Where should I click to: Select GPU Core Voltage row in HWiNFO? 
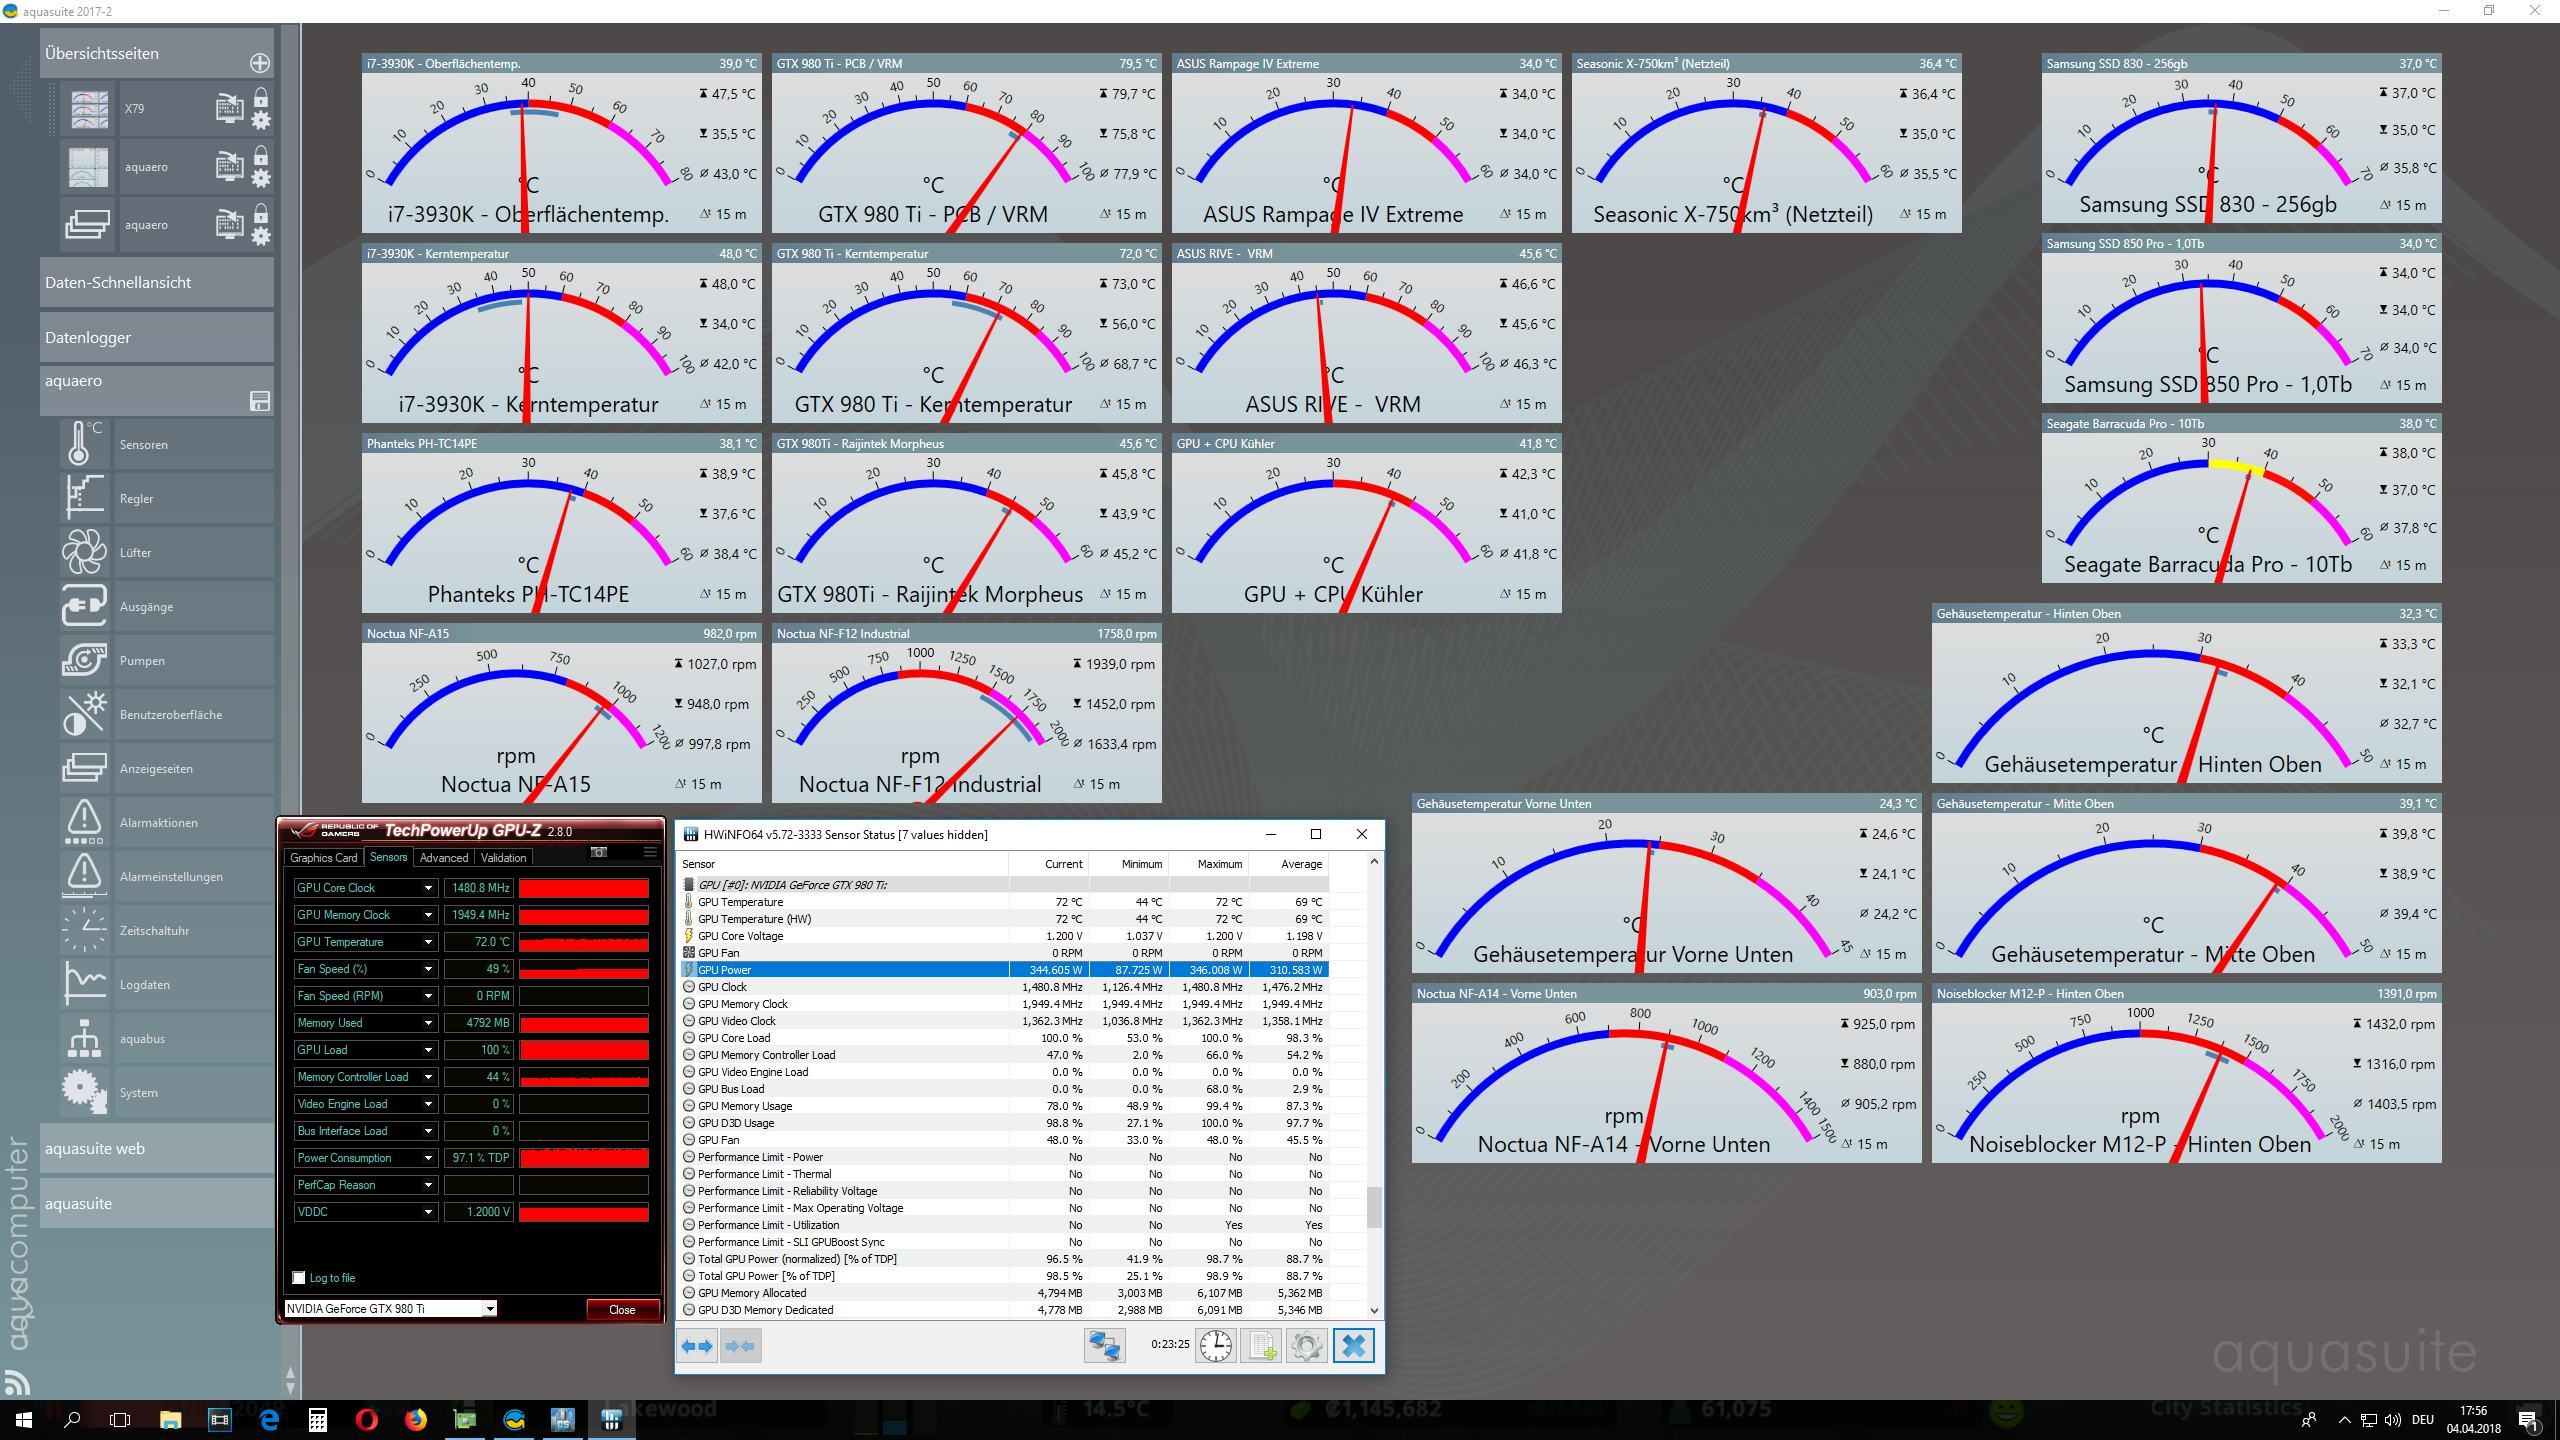[1005, 936]
